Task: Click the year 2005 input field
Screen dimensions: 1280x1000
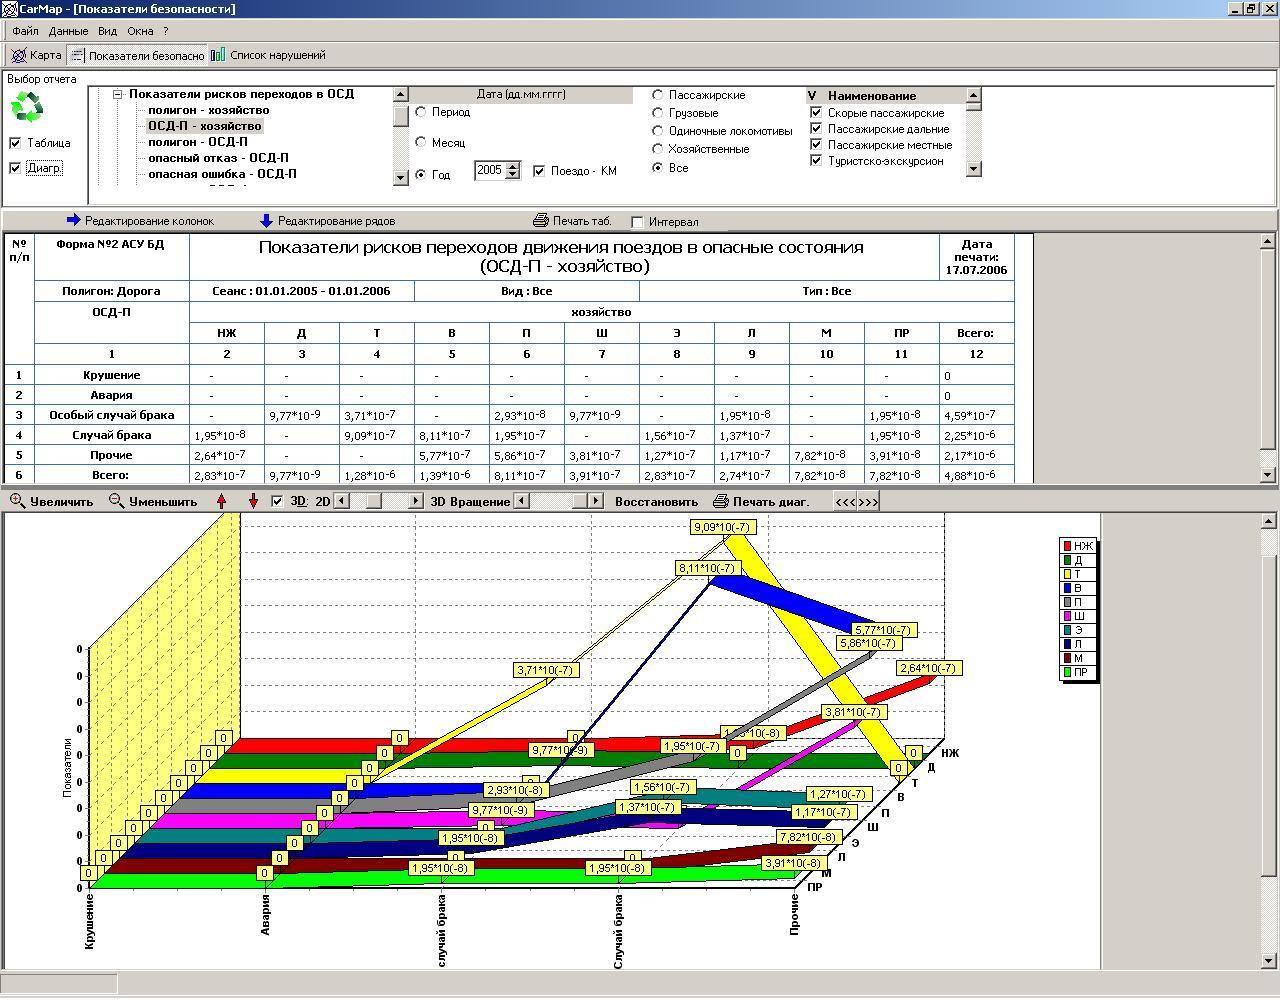Action: coord(489,170)
